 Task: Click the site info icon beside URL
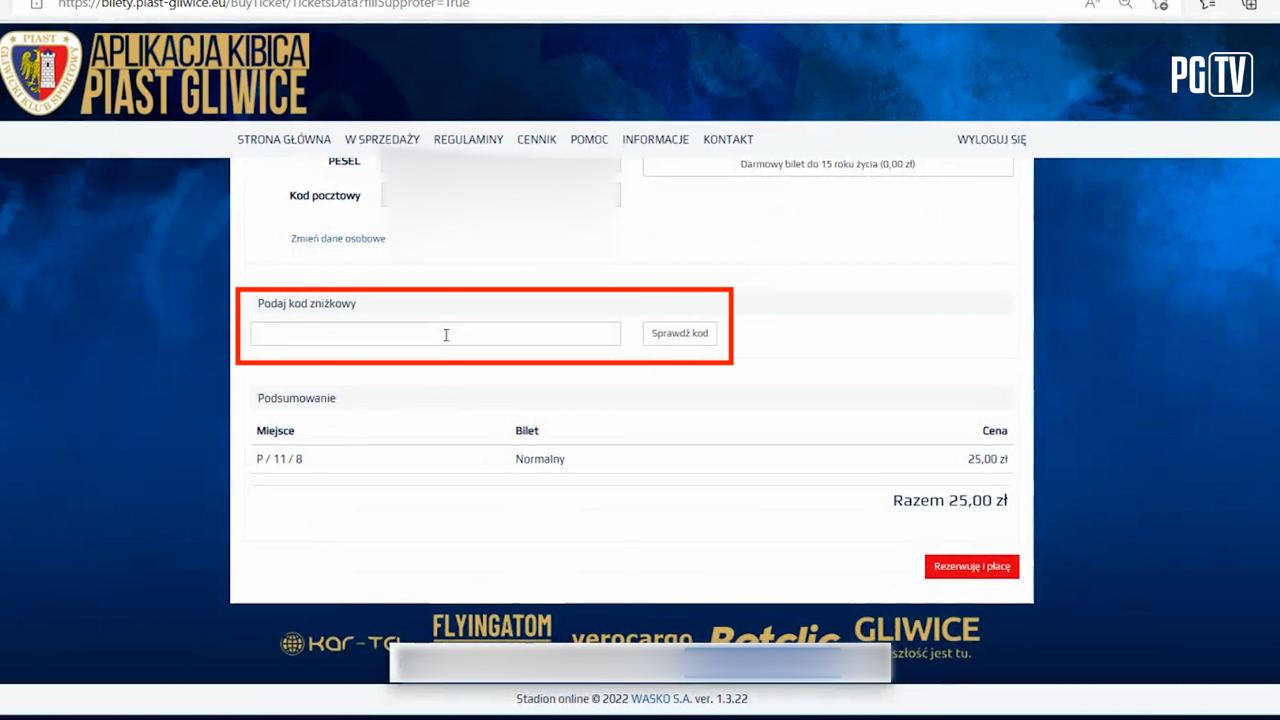click(x=36, y=4)
